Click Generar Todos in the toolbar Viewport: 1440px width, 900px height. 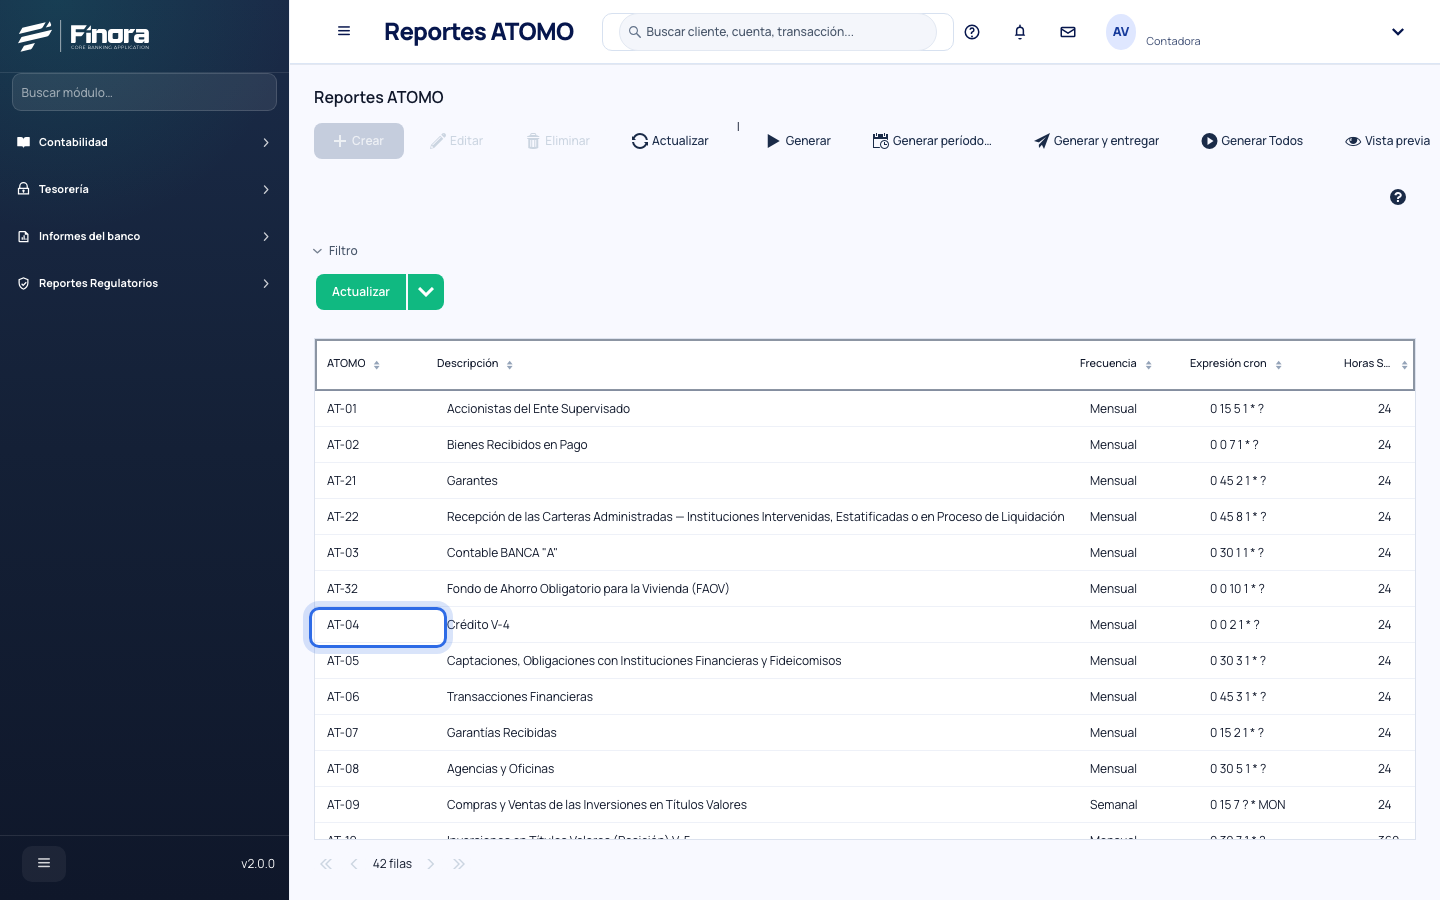pos(1252,141)
